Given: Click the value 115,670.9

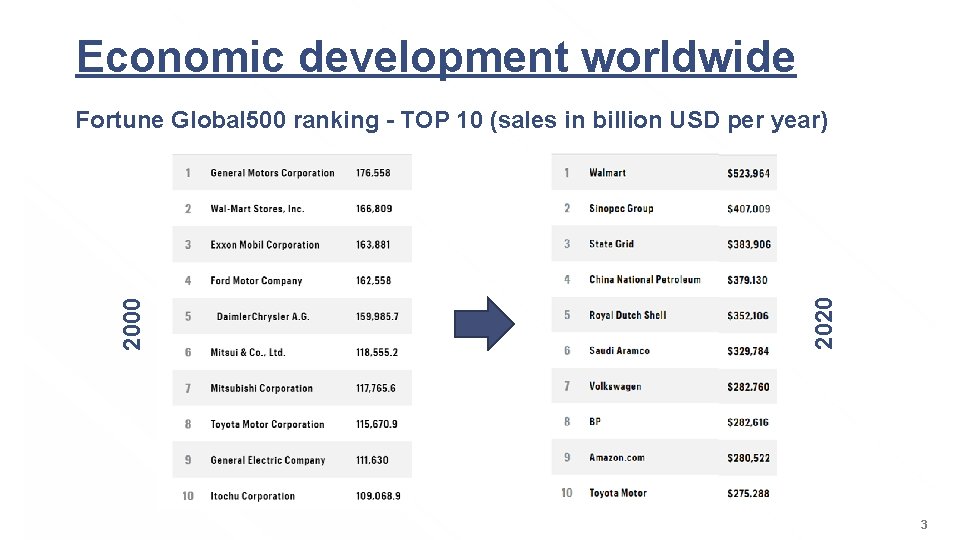Looking at the screenshot, I should click(x=377, y=424).
